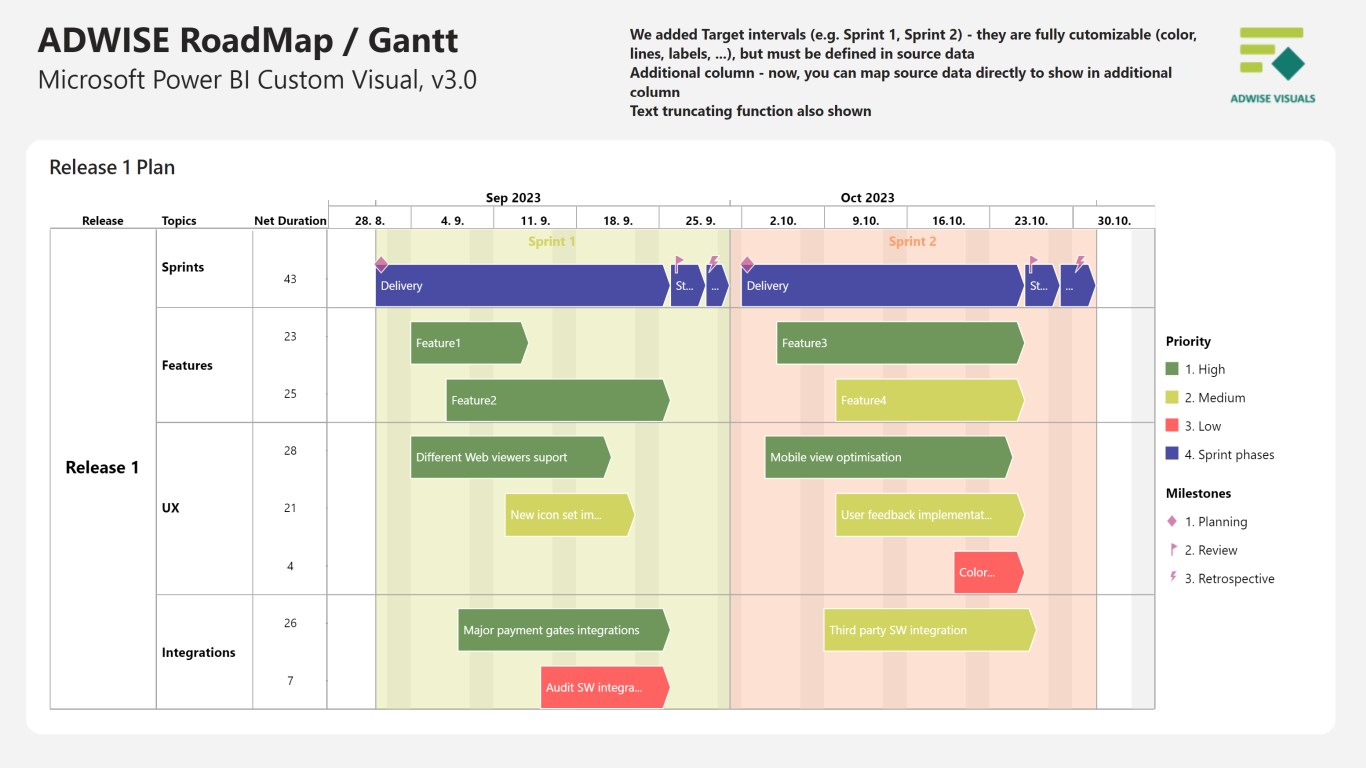Click the 28. 8. week header
This screenshot has height=768, width=1366.
369,221
